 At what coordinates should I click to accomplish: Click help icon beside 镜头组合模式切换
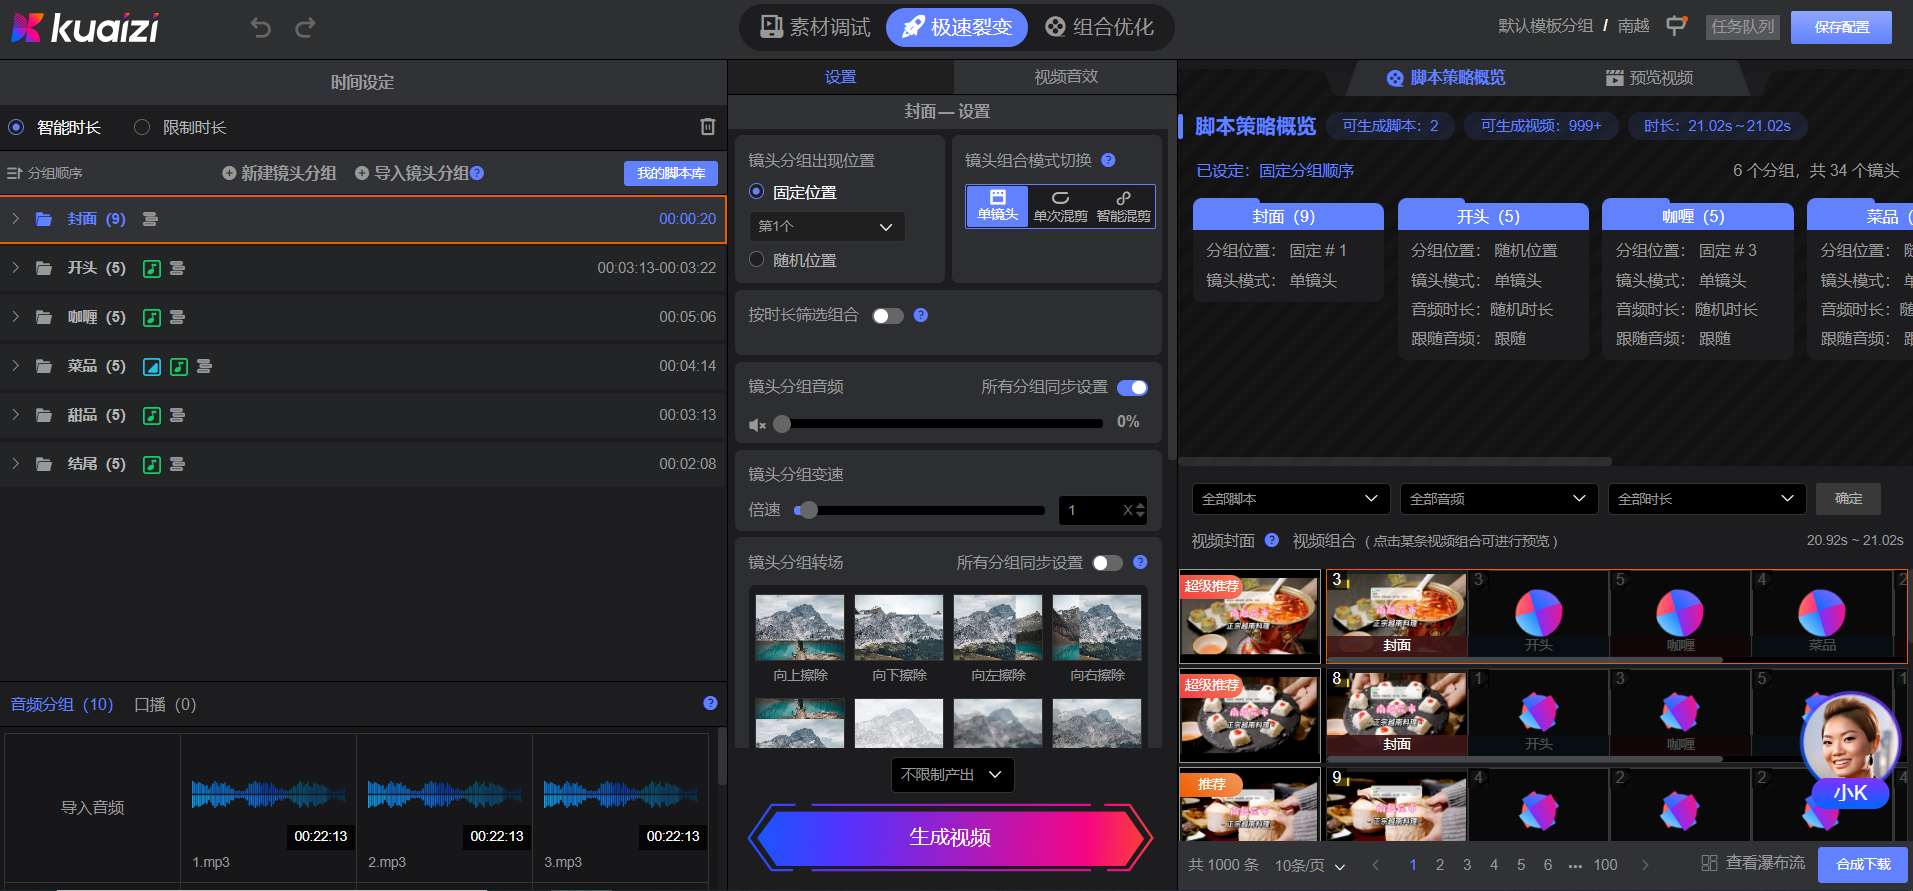click(x=1108, y=160)
